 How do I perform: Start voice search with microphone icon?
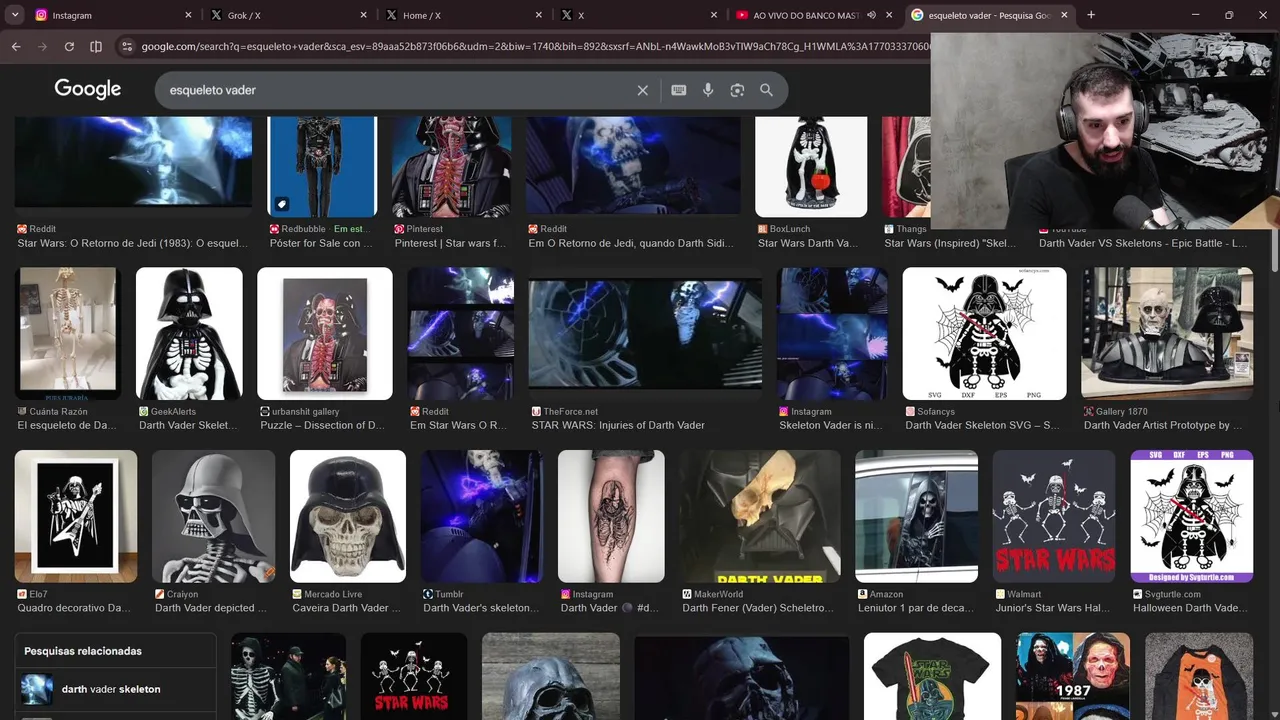pos(708,90)
